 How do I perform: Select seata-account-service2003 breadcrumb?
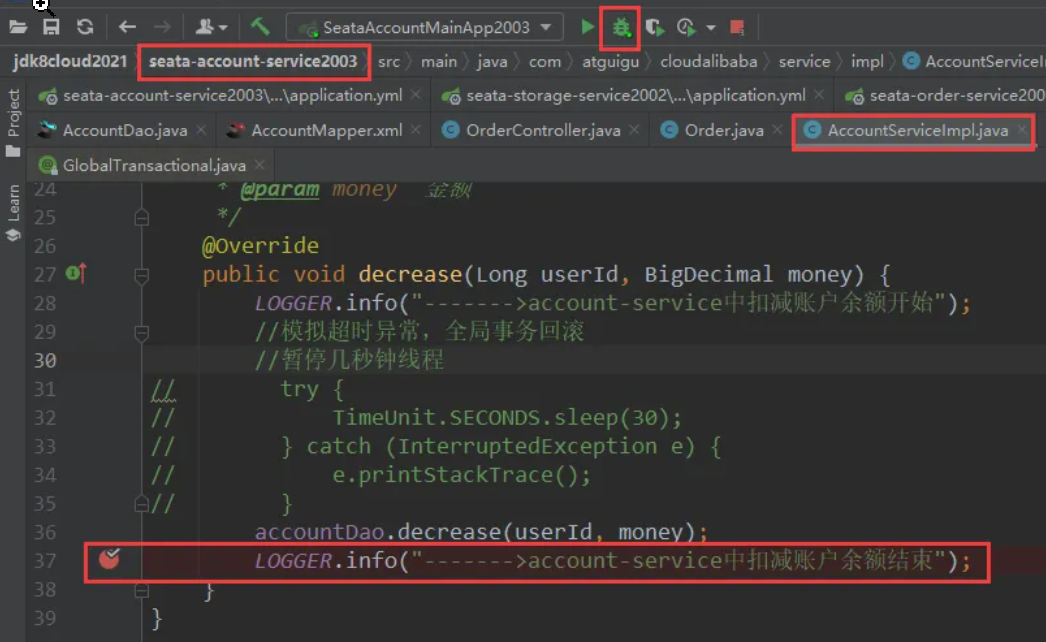pos(253,61)
